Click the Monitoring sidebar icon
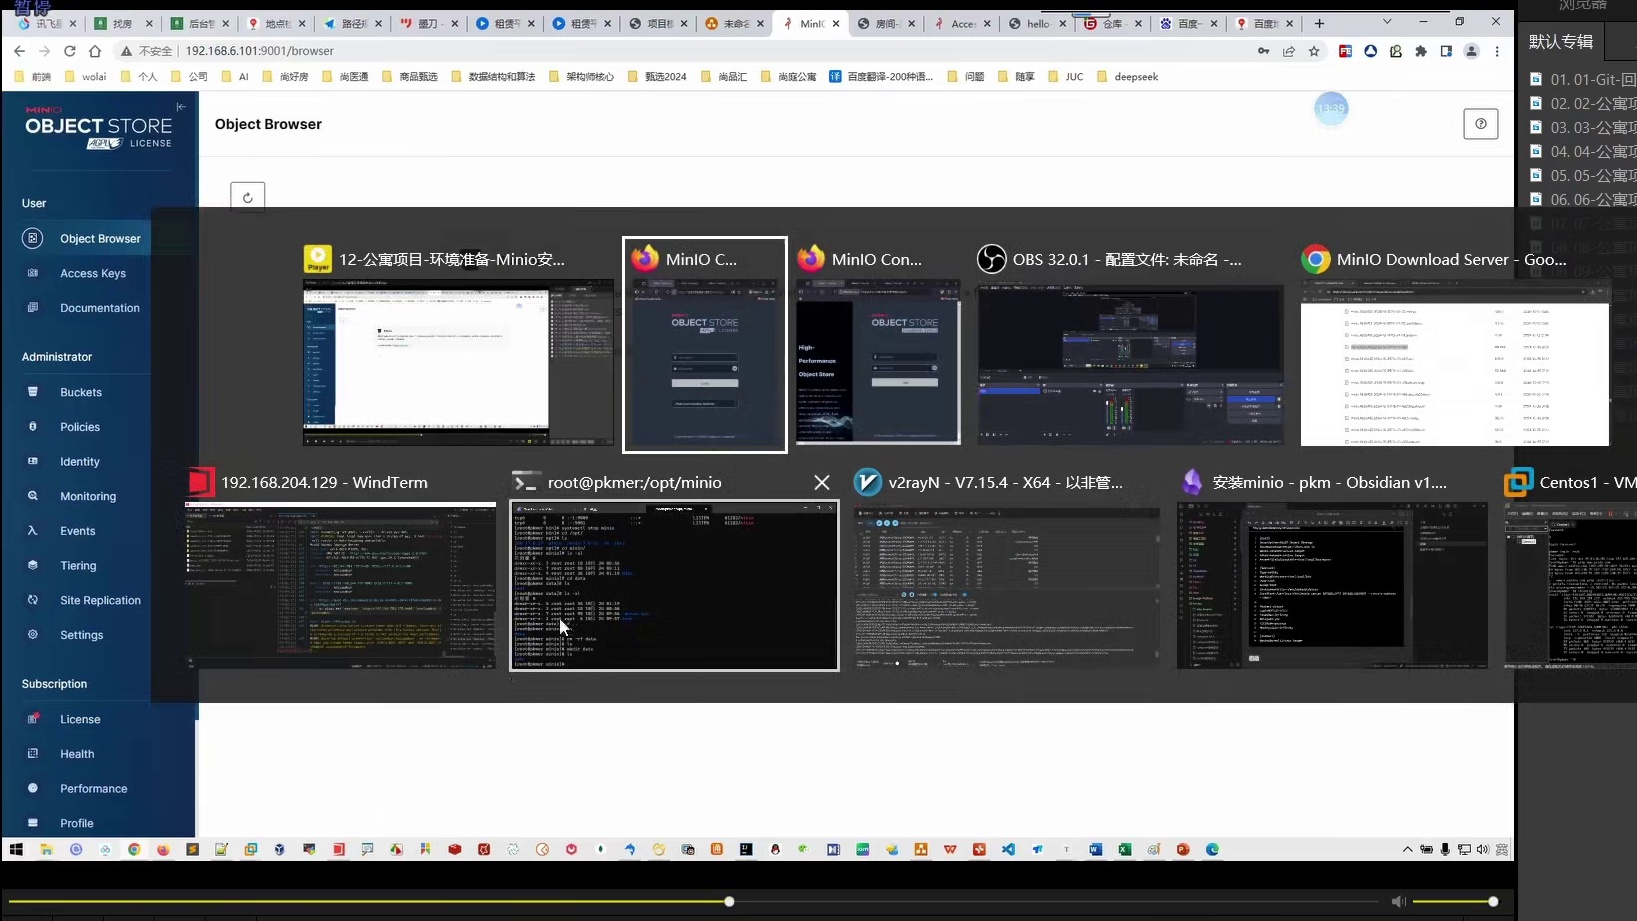1637x921 pixels. [x=33, y=496]
